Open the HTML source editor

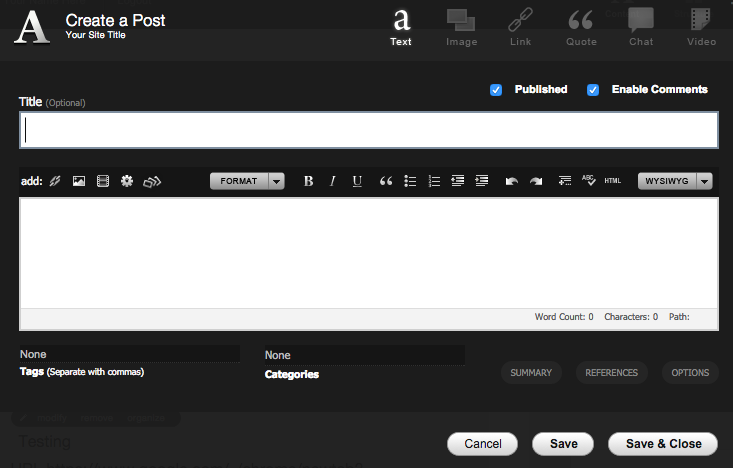613,181
